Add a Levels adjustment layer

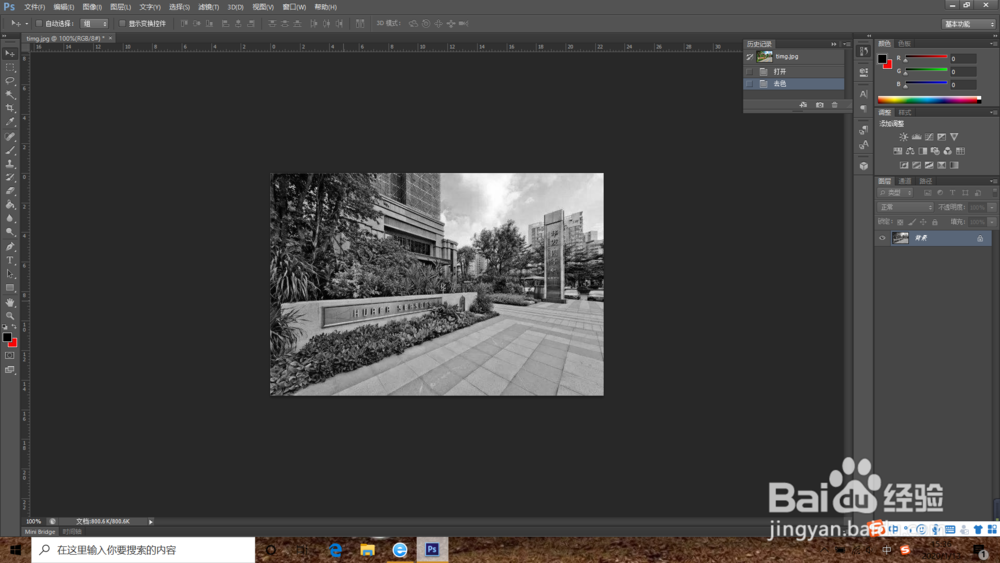(916, 137)
